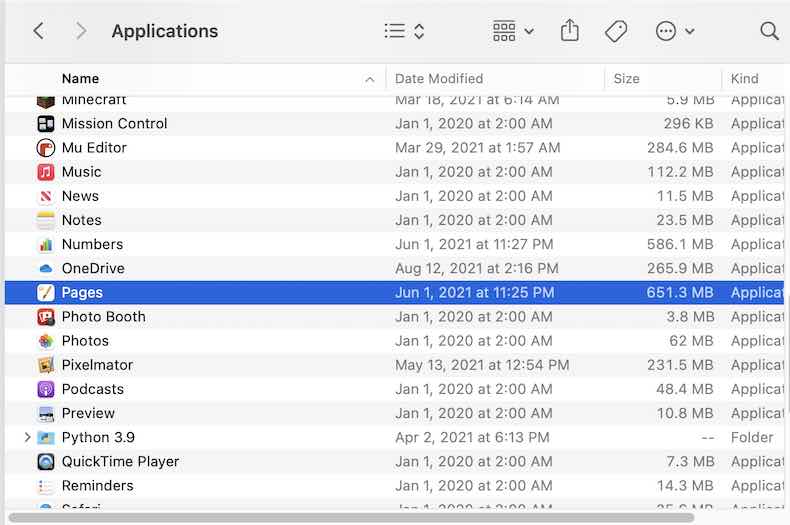Viewport: 790px width, 525px height.
Task: Select the News app icon
Action: point(46,196)
